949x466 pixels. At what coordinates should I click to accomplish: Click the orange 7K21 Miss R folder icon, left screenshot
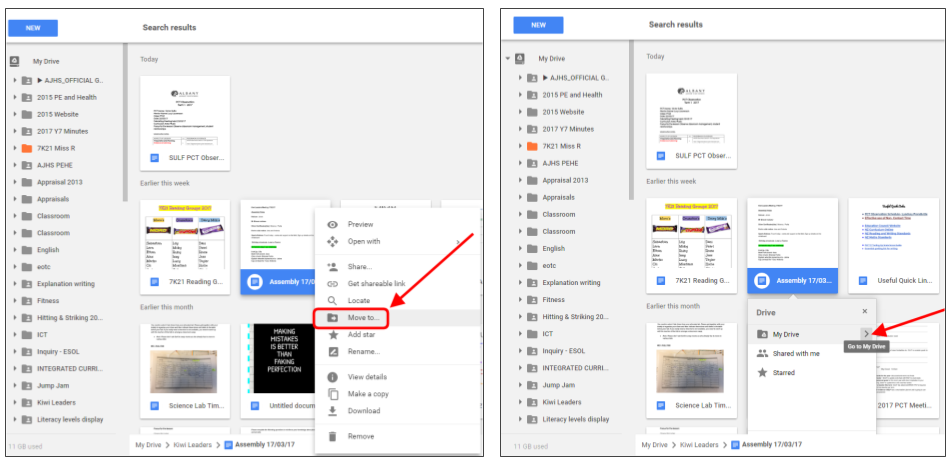[27, 148]
